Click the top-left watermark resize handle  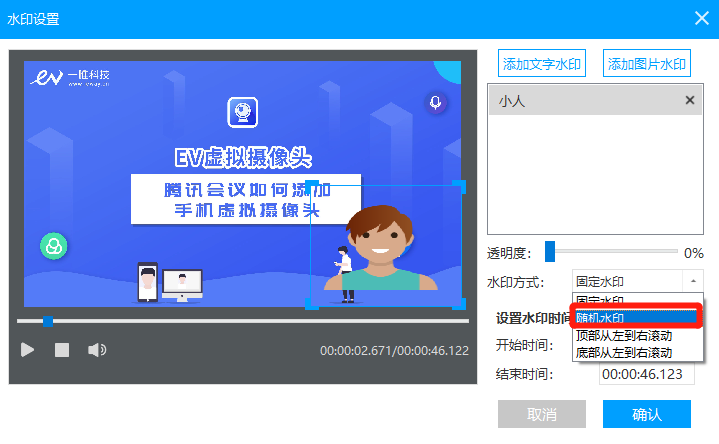pyautogui.click(x=312, y=187)
